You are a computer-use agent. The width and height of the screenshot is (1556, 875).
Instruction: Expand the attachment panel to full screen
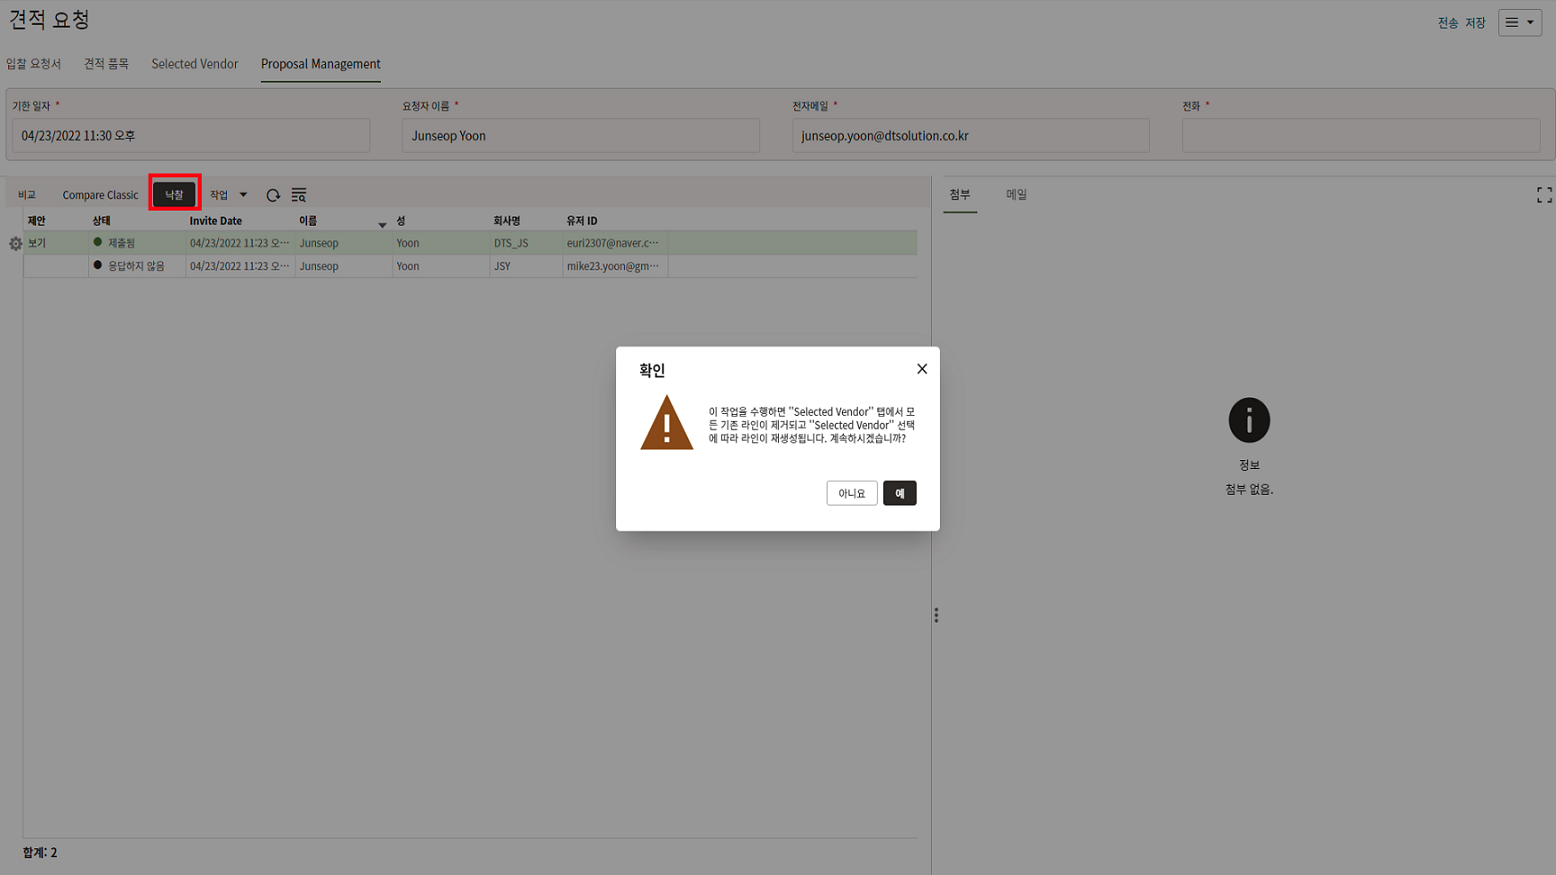point(1543,195)
